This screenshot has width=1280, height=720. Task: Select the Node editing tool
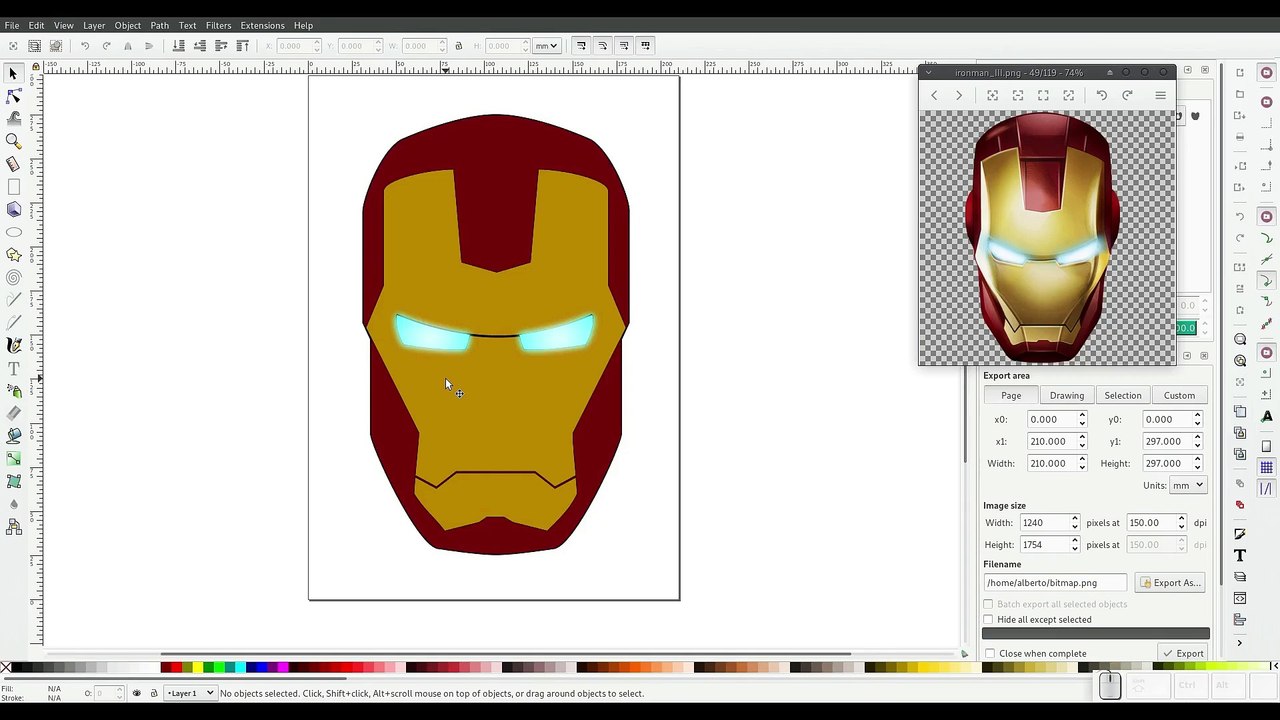pos(13,96)
